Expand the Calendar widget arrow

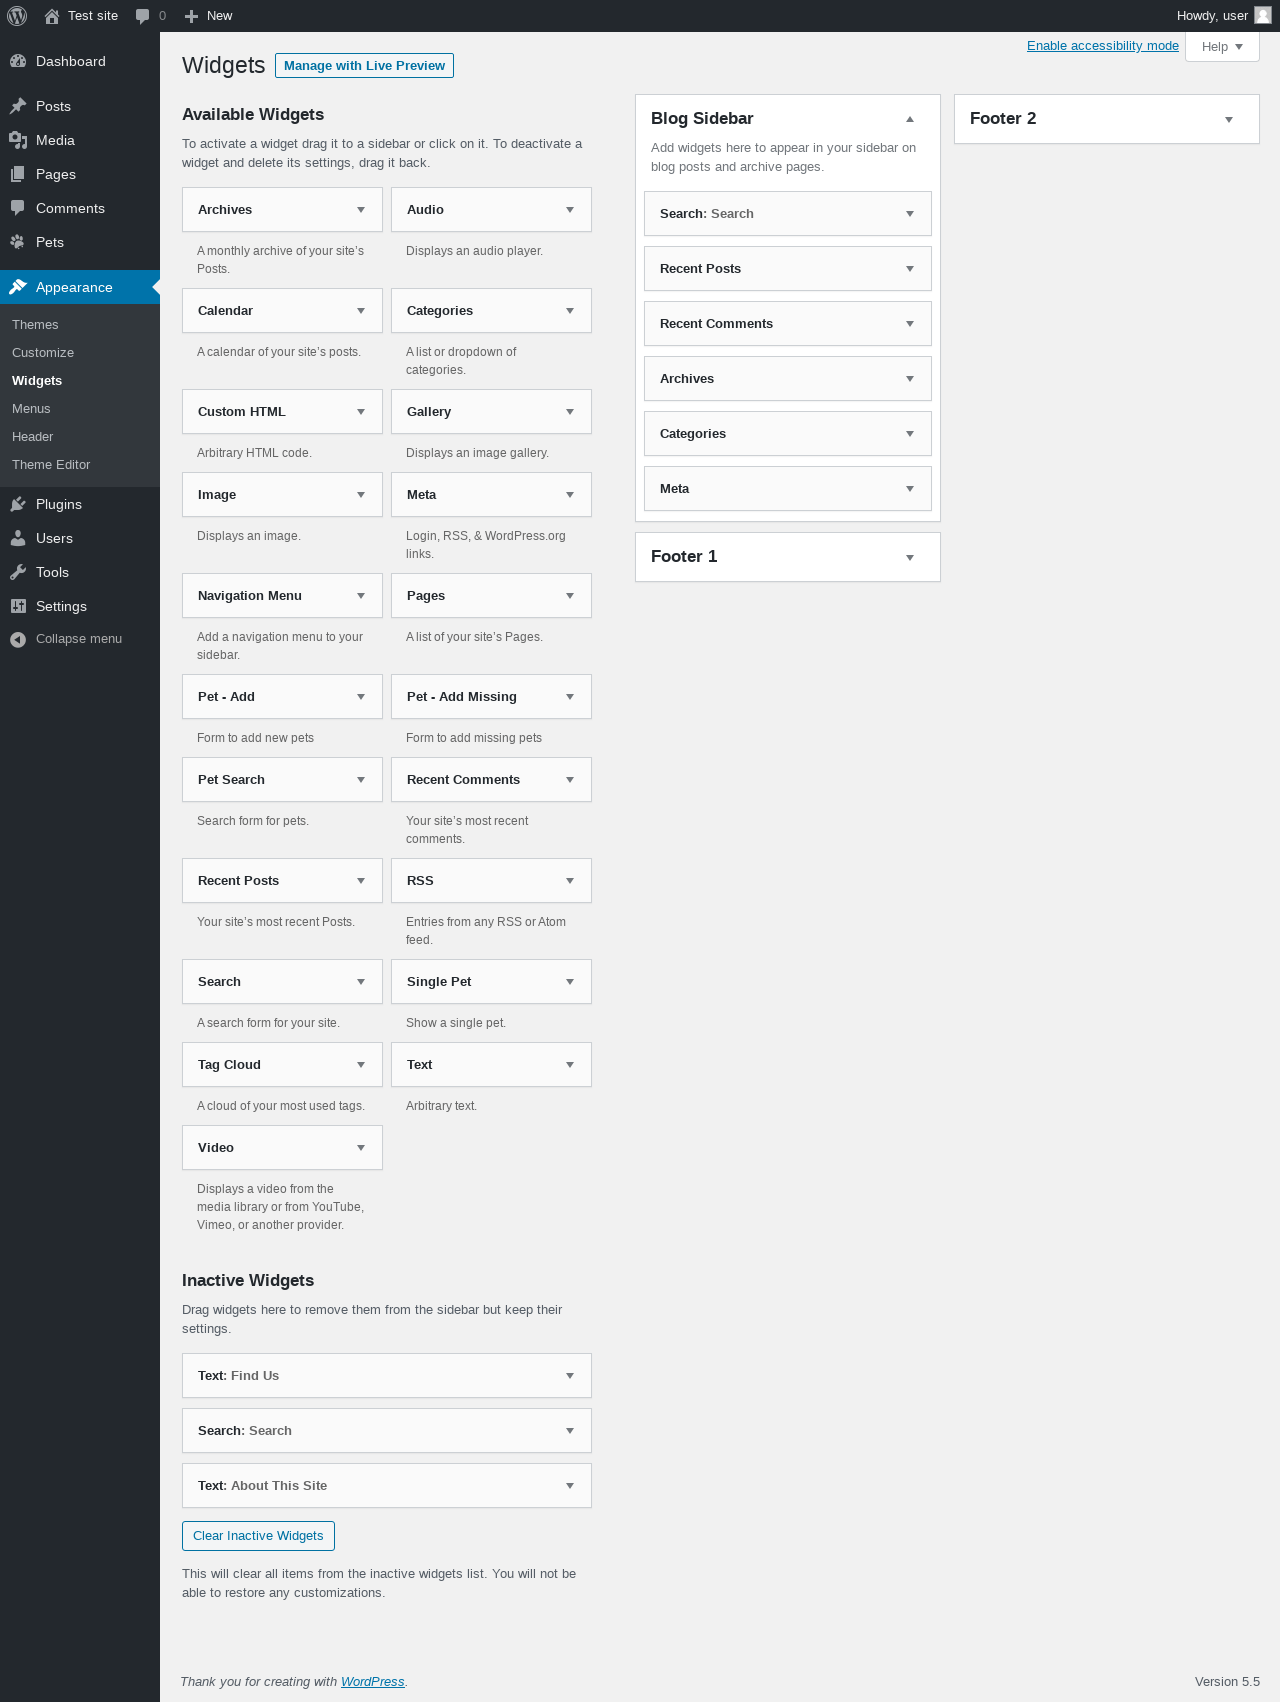coord(361,311)
